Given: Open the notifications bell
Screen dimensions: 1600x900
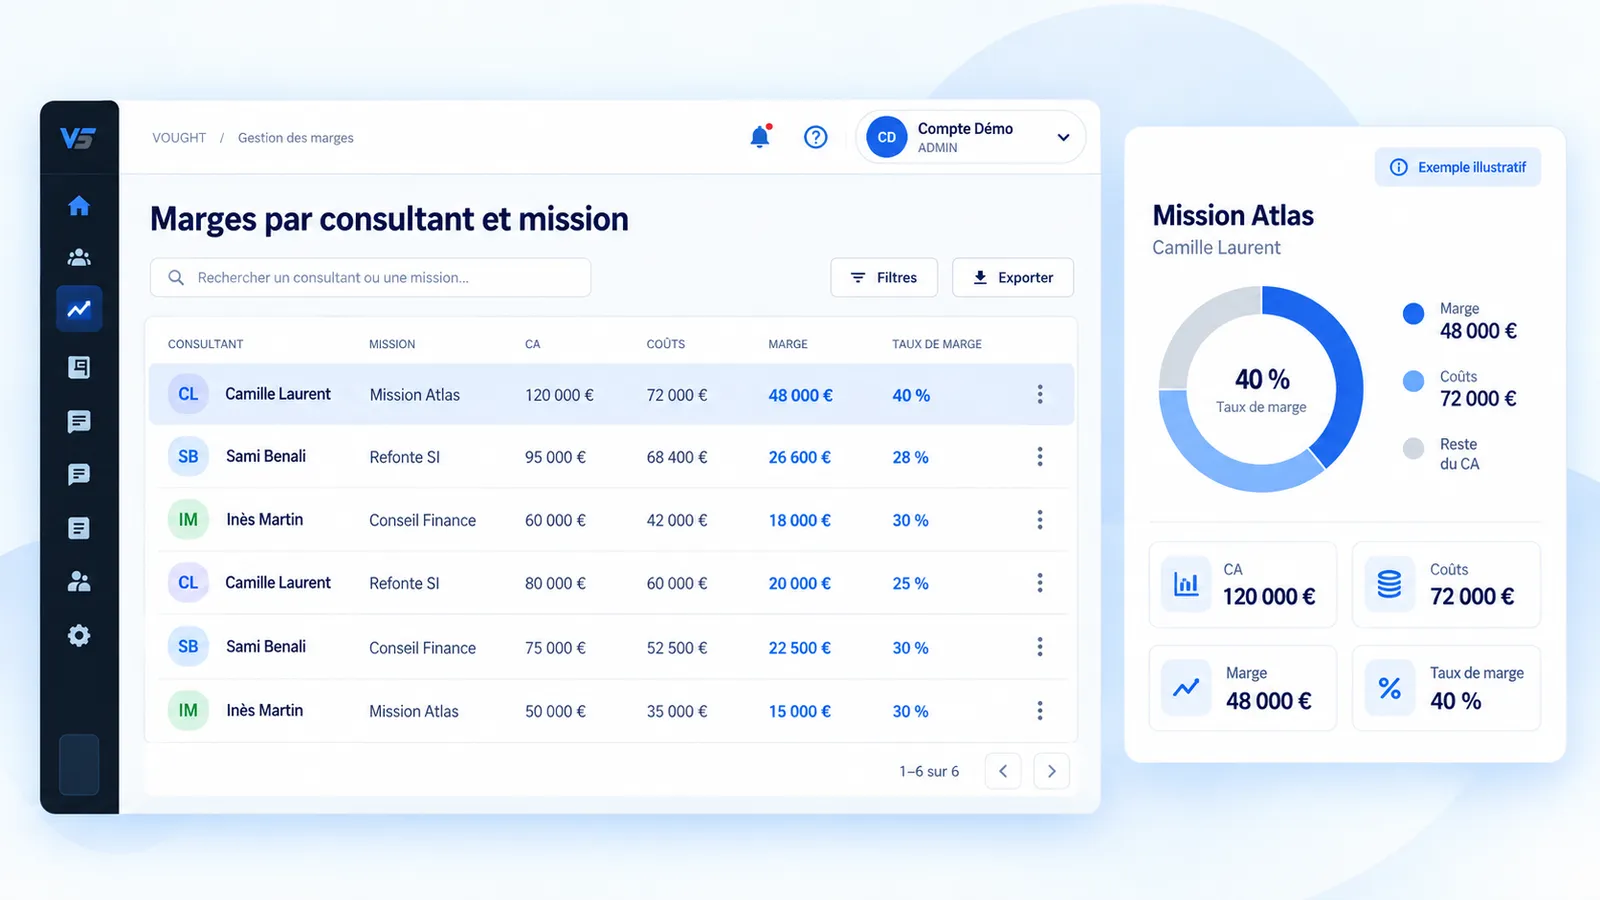Looking at the screenshot, I should click(760, 137).
